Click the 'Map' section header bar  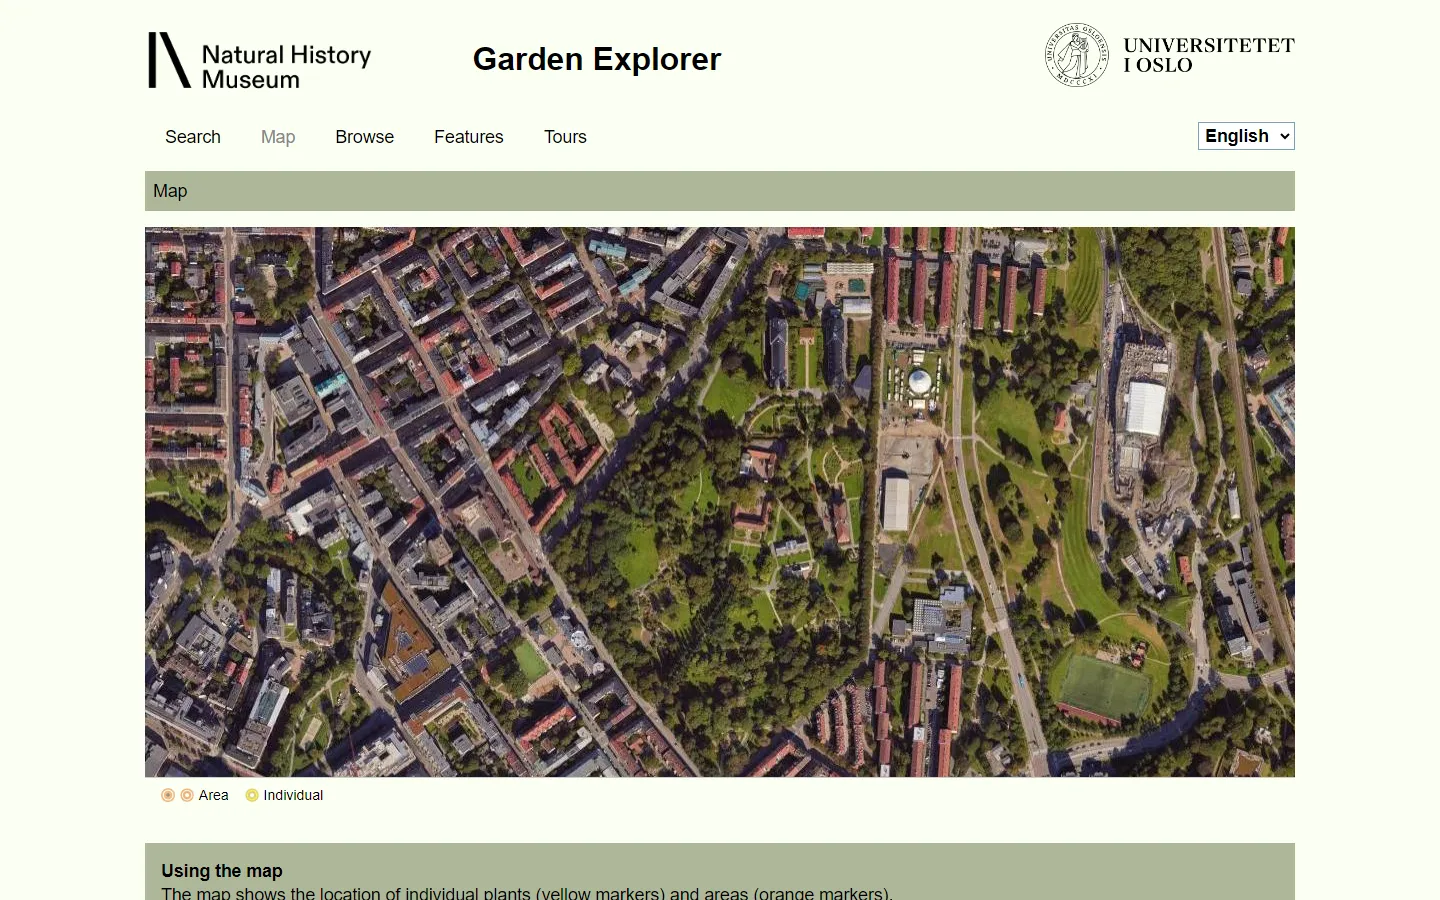click(720, 191)
